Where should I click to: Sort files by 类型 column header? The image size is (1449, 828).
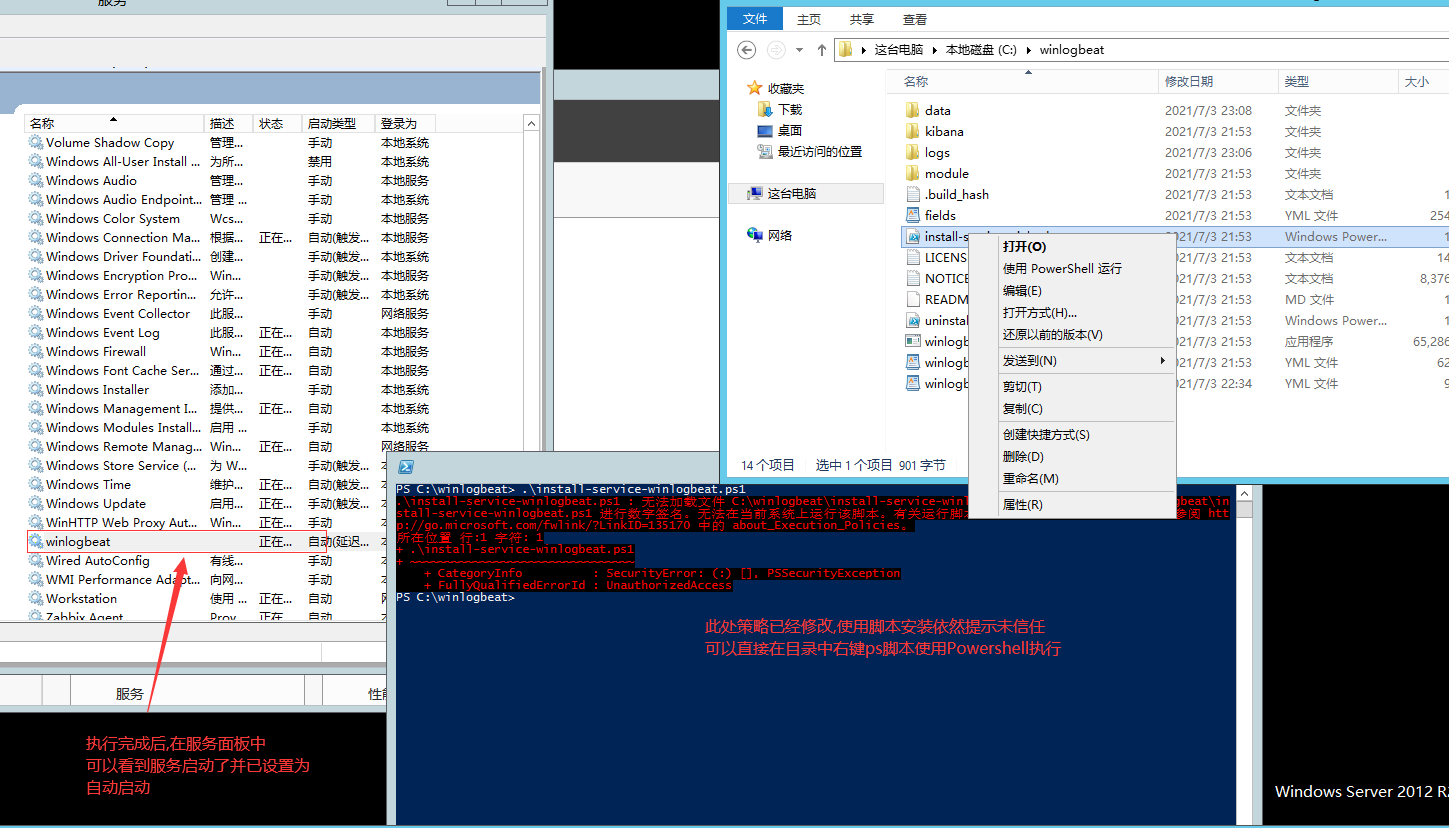[1338, 81]
